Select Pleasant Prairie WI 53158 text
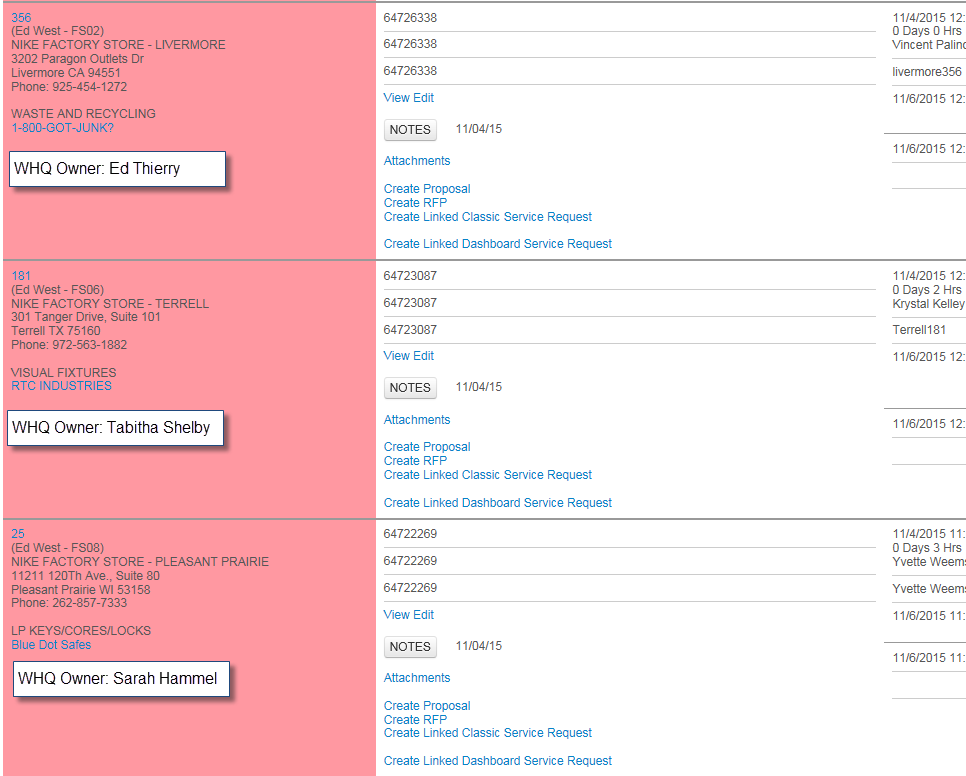 (x=81, y=589)
